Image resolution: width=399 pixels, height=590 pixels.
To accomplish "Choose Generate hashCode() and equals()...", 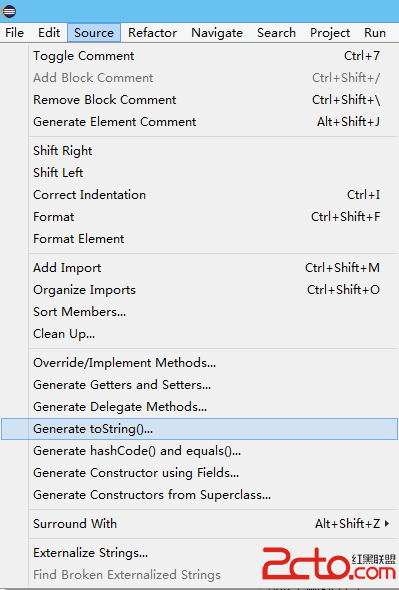I will (213, 451).
